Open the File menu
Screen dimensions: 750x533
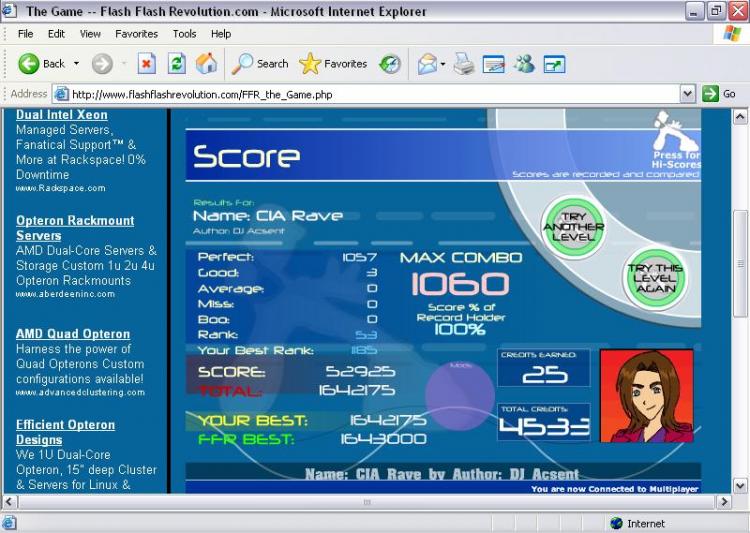(x=25, y=34)
